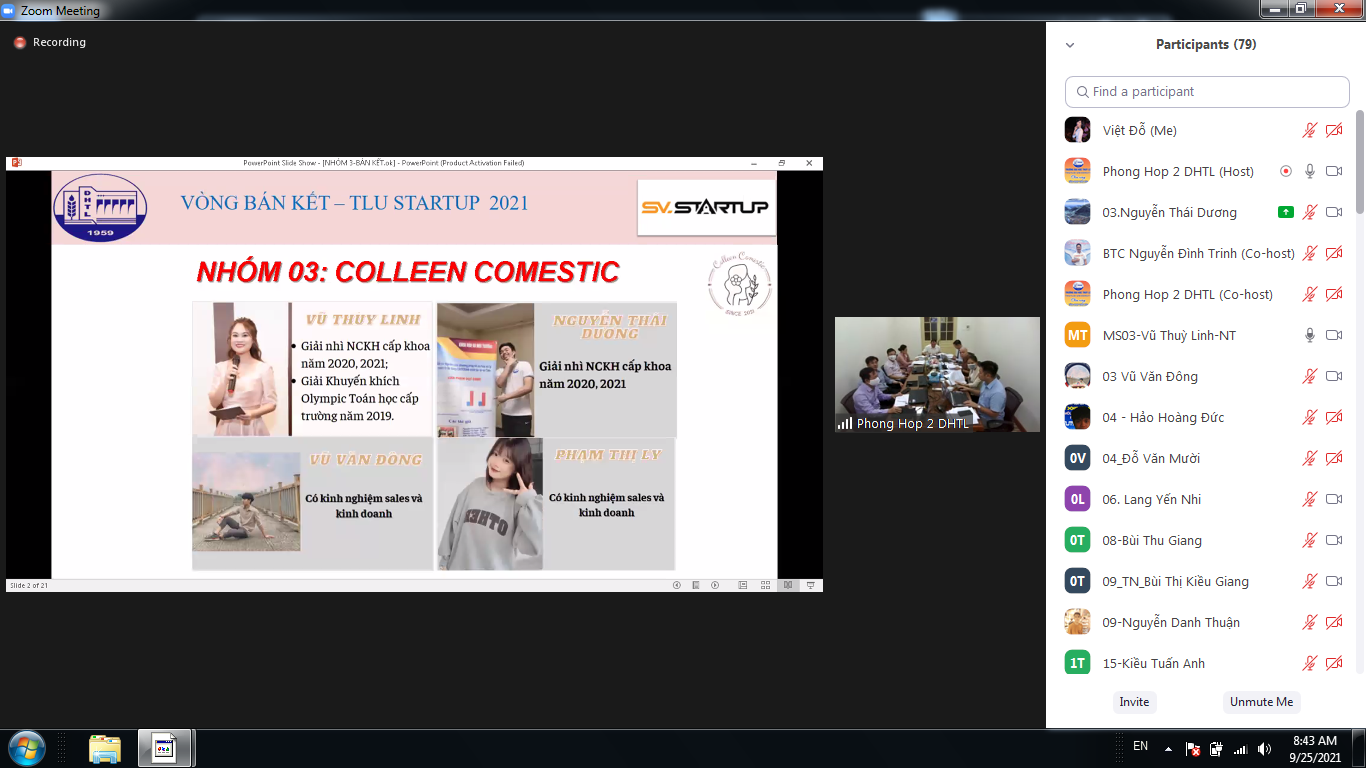
Task: Switch to Slide Sorter view icon
Action: tap(766, 585)
